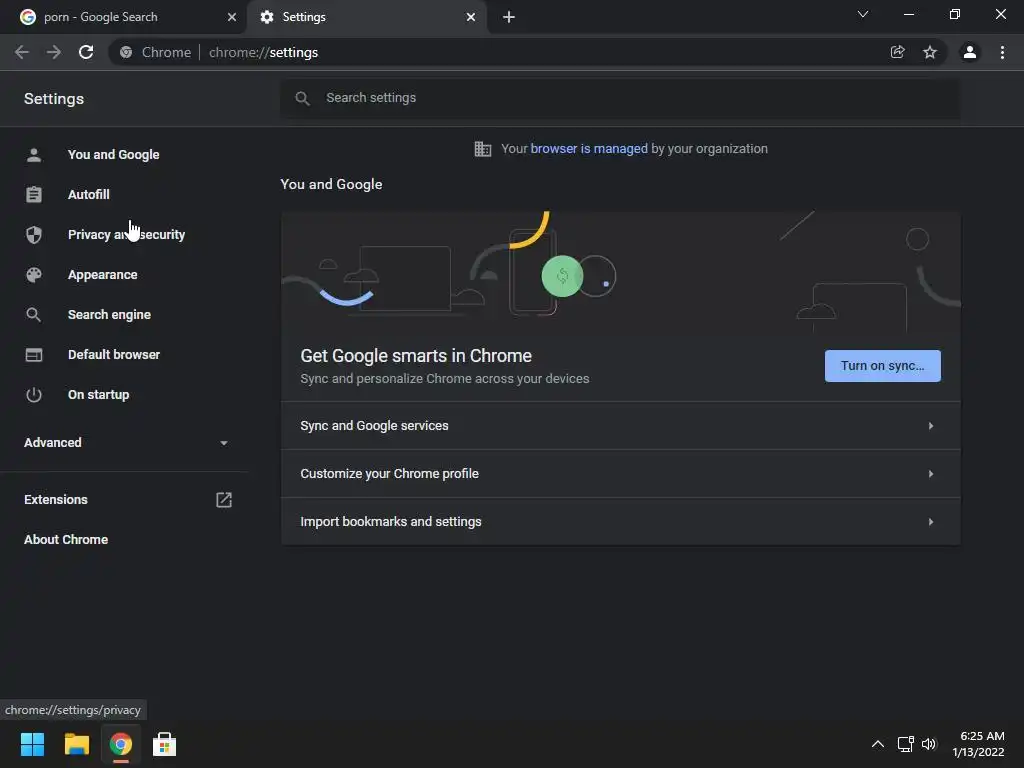Open Default browser settings

click(x=114, y=355)
